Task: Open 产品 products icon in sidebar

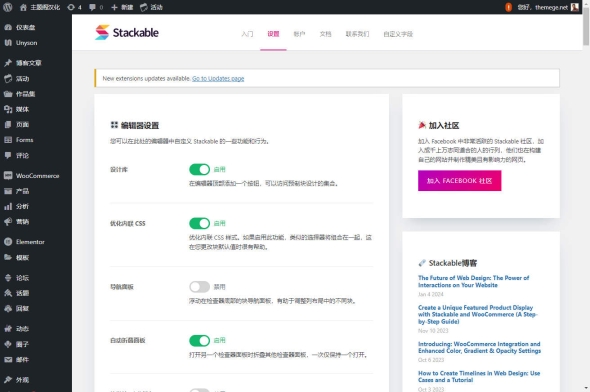Action: 8,191
